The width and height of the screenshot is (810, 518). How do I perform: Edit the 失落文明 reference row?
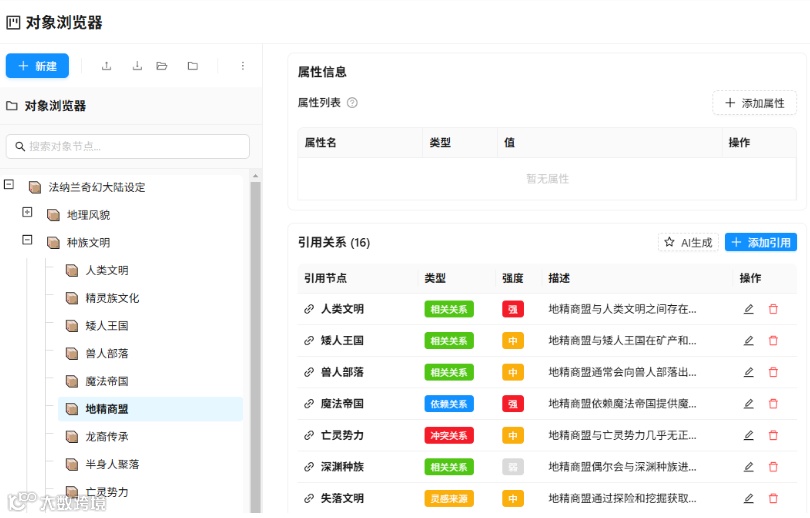[x=749, y=498]
